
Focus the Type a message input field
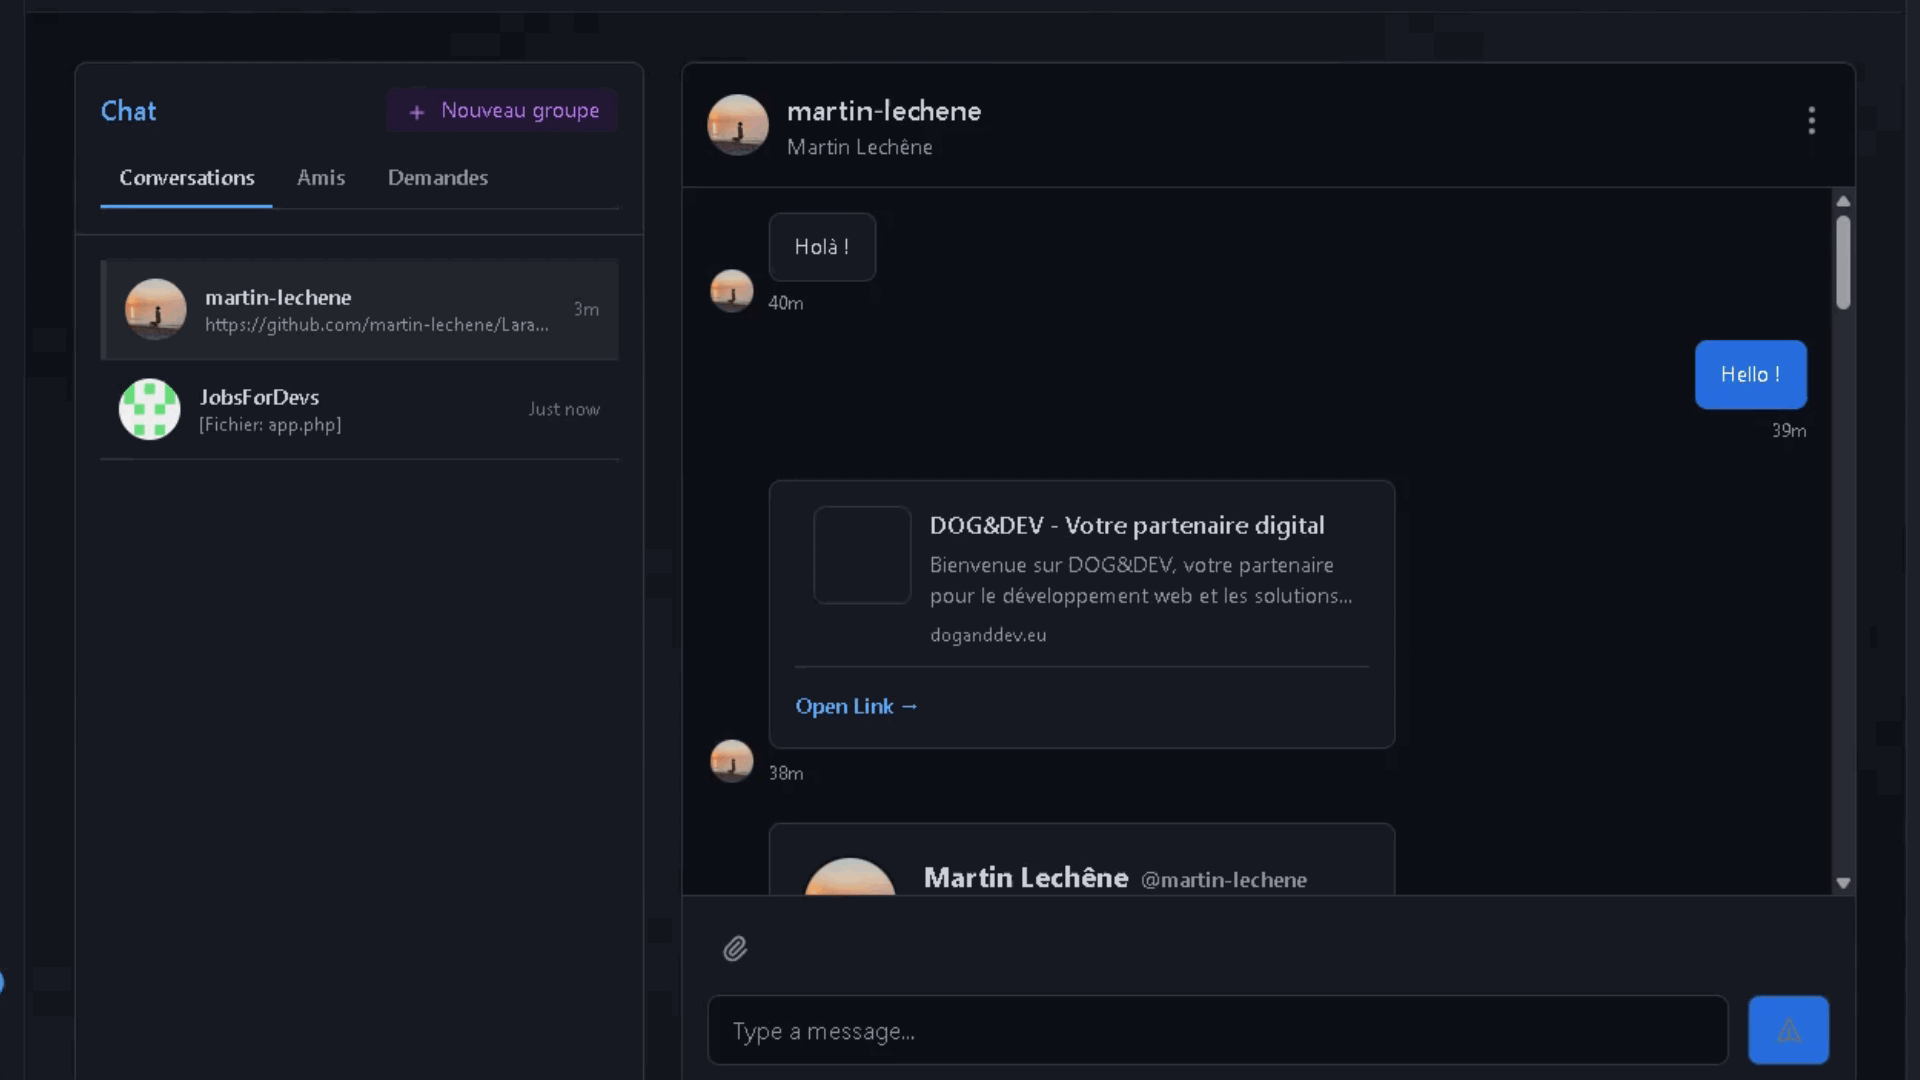tap(1217, 1030)
